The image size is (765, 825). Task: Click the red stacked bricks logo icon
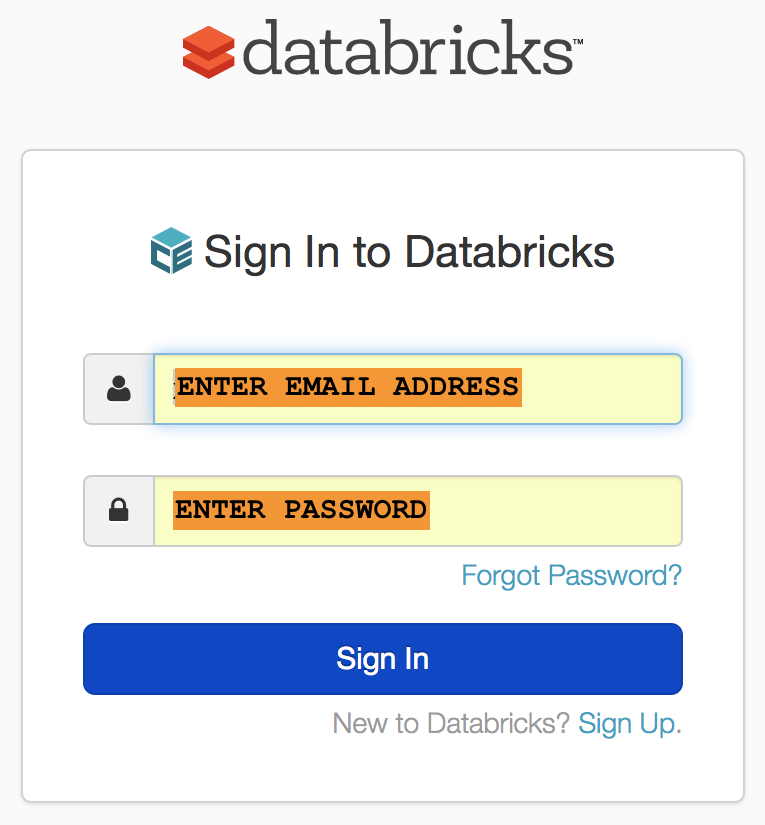click(208, 52)
